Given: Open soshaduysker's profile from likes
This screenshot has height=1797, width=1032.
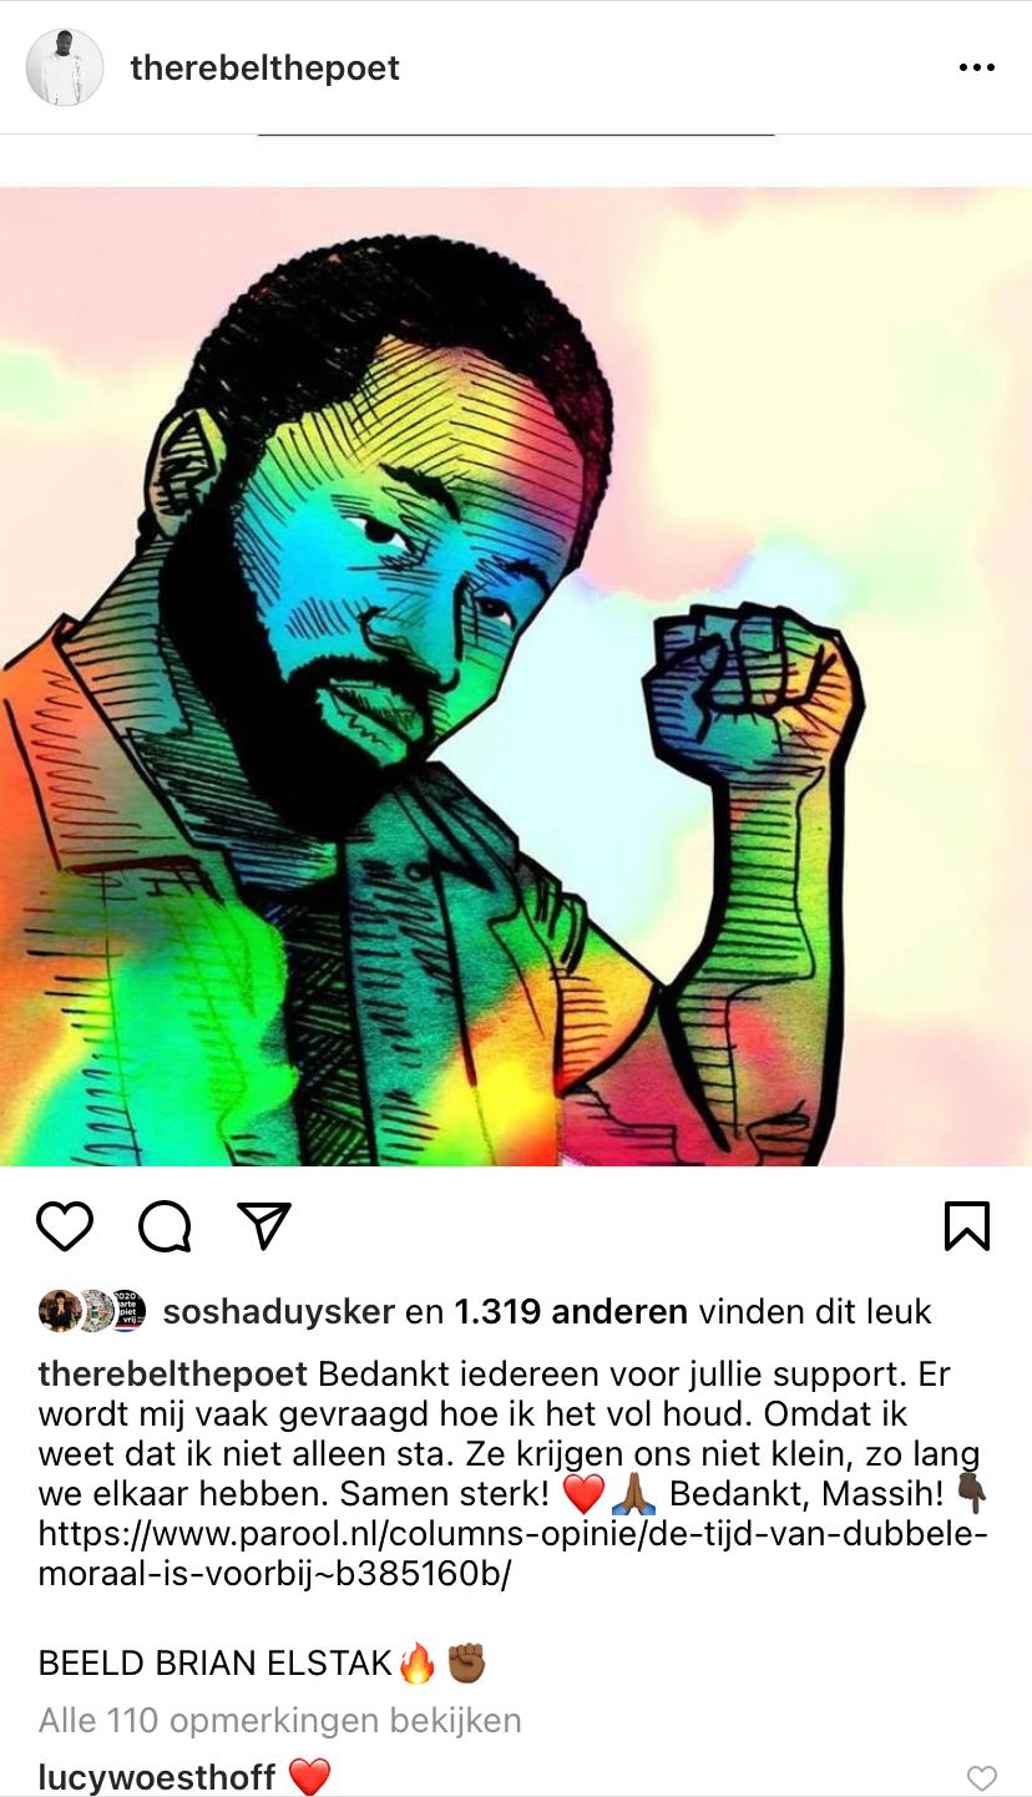Looking at the screenshot, I should [279, 1311].
